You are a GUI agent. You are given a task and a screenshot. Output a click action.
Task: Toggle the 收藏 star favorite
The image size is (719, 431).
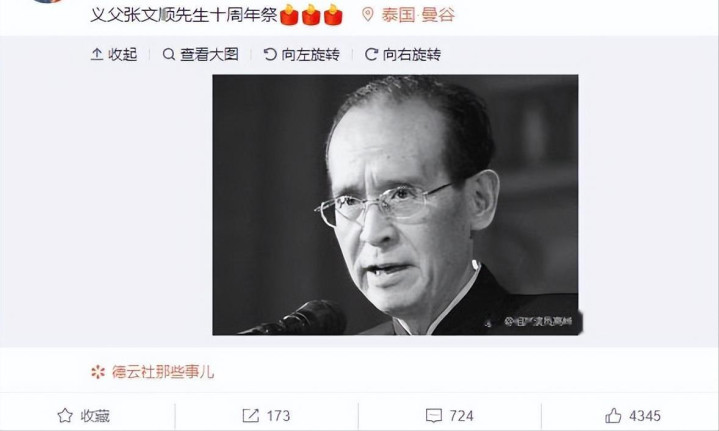click(84, 415)
